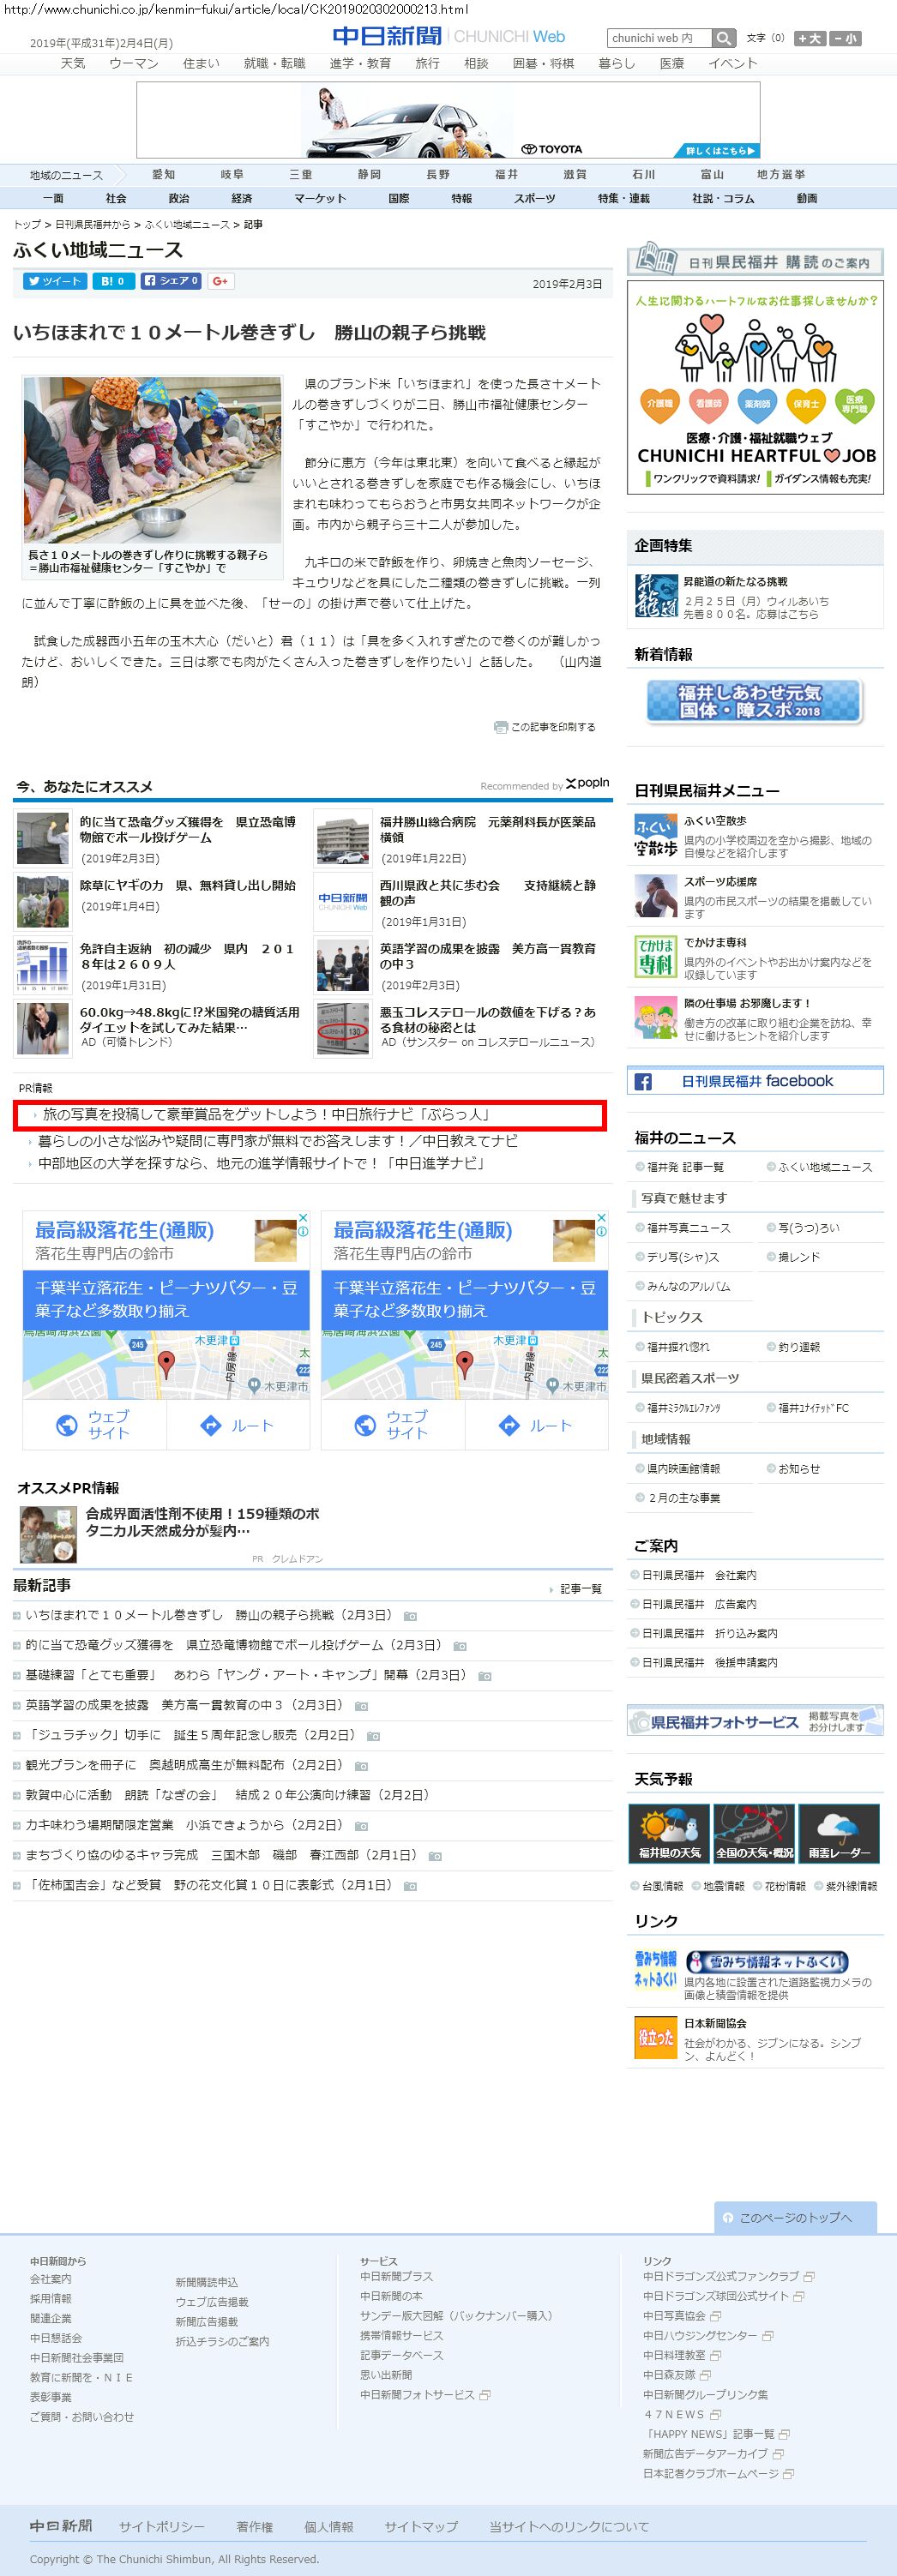Open 隣の仕事場 お邪魔します icon
Screen dimensions: 897x2576
pyautogui.click(x=656, y=1018)
